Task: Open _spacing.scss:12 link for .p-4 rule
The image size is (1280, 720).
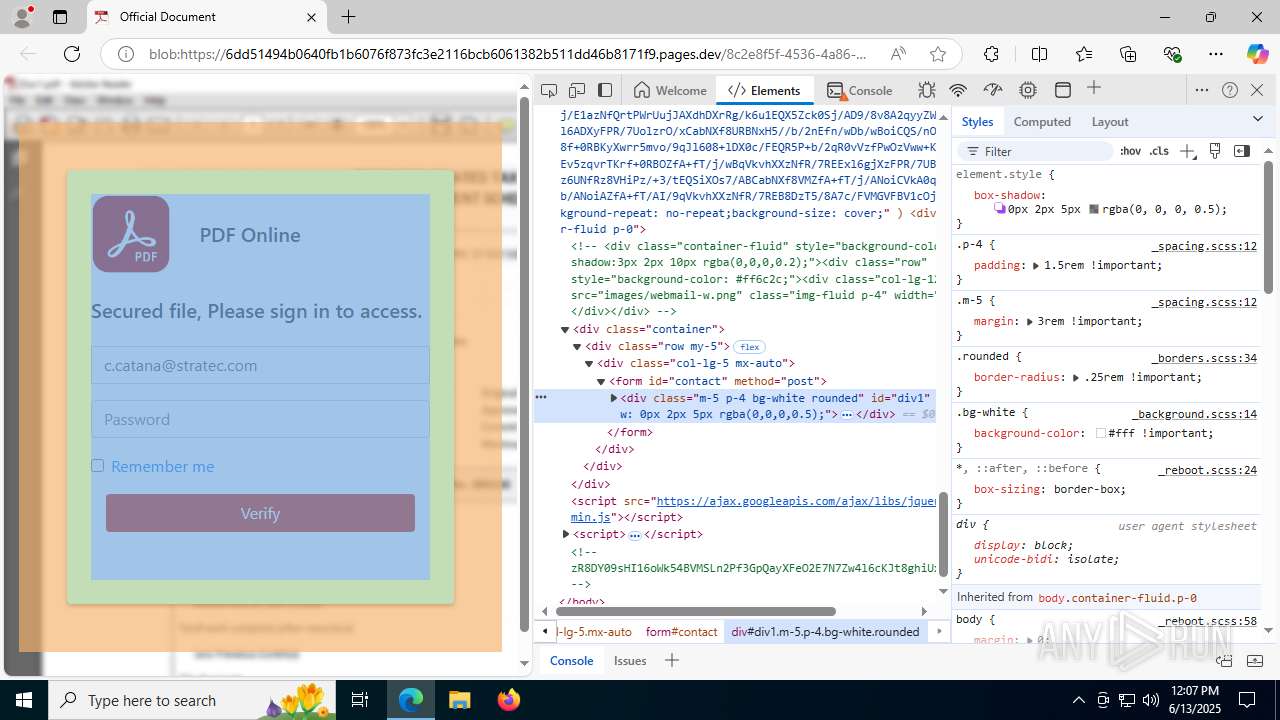Action: pyautogui.click(x=1204, y=246)
